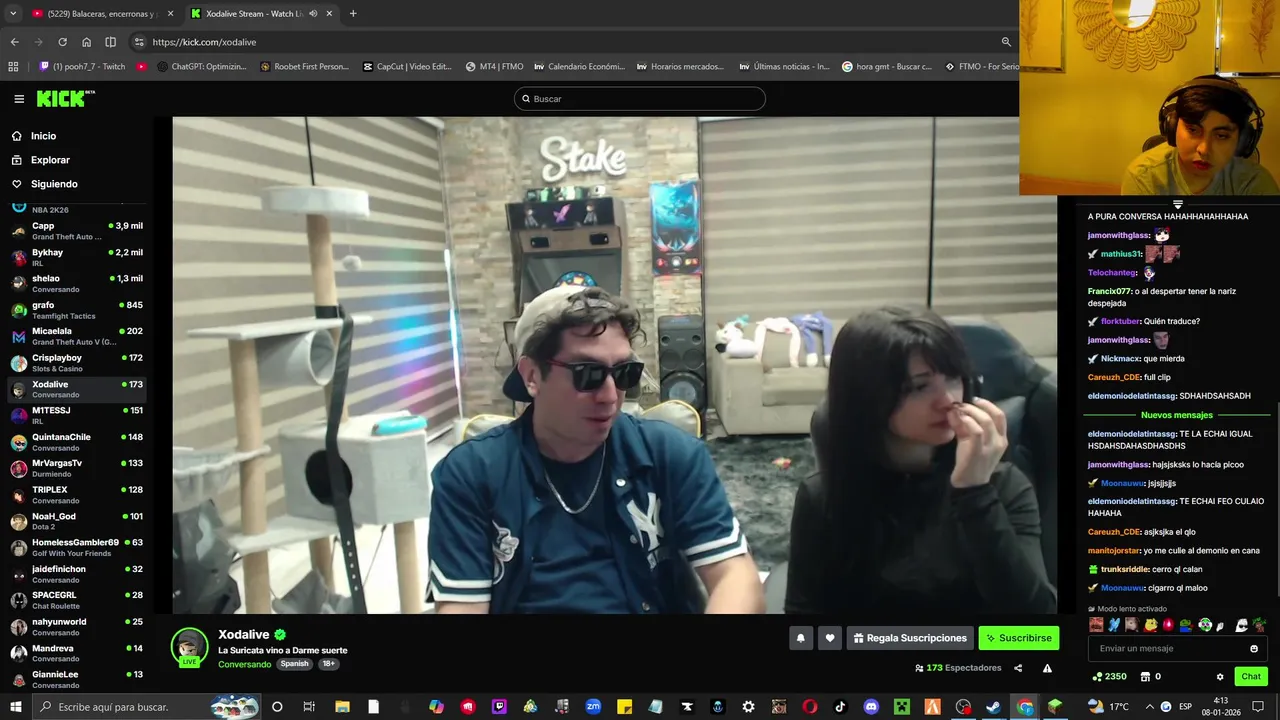This screenshot has height=720, width=1280.
Task: Open QuintanaChile's channel in sidebar
Action: [x=78, y=442]
